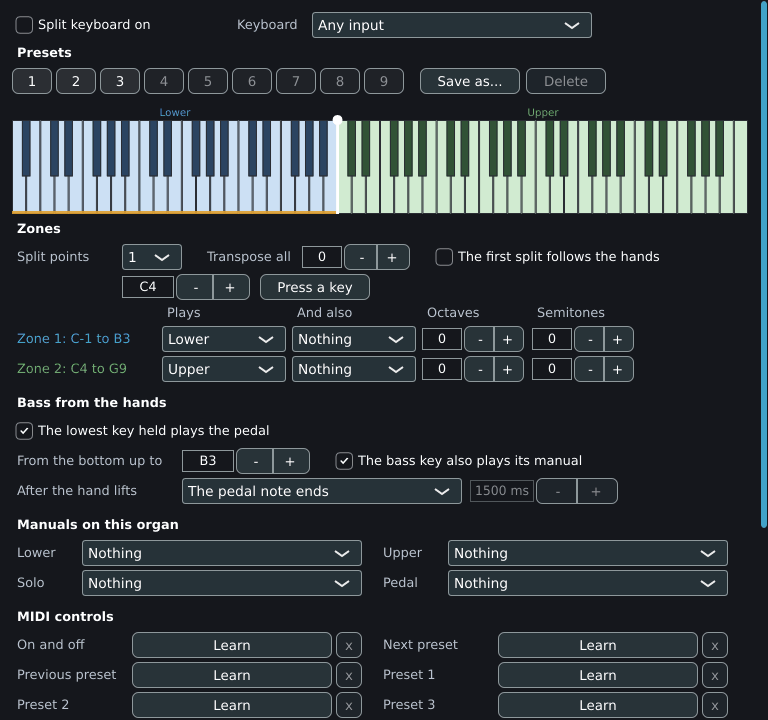Click Learn for Previous preset

point(232,675)
